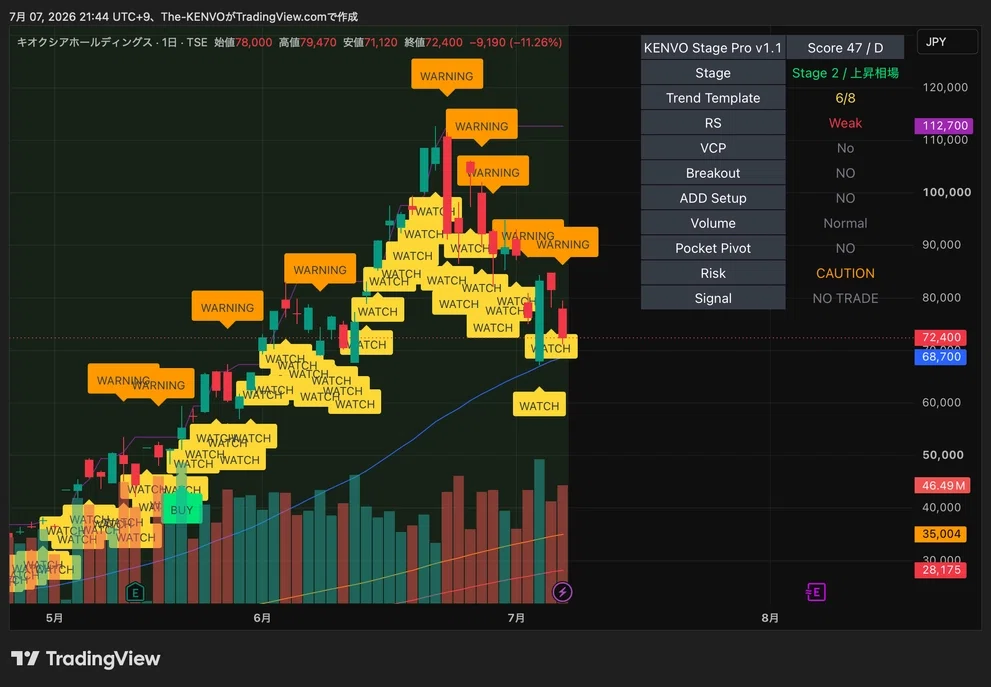Click the NO TRADE signal value
The width and height of the screenshot is (991, 687).
tap(845, 298)
